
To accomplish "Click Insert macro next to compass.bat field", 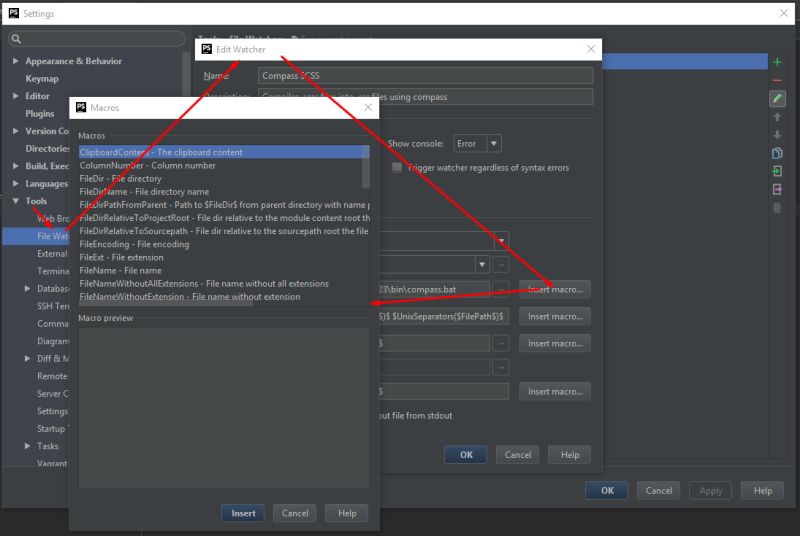I will click(x=555, y=289).
